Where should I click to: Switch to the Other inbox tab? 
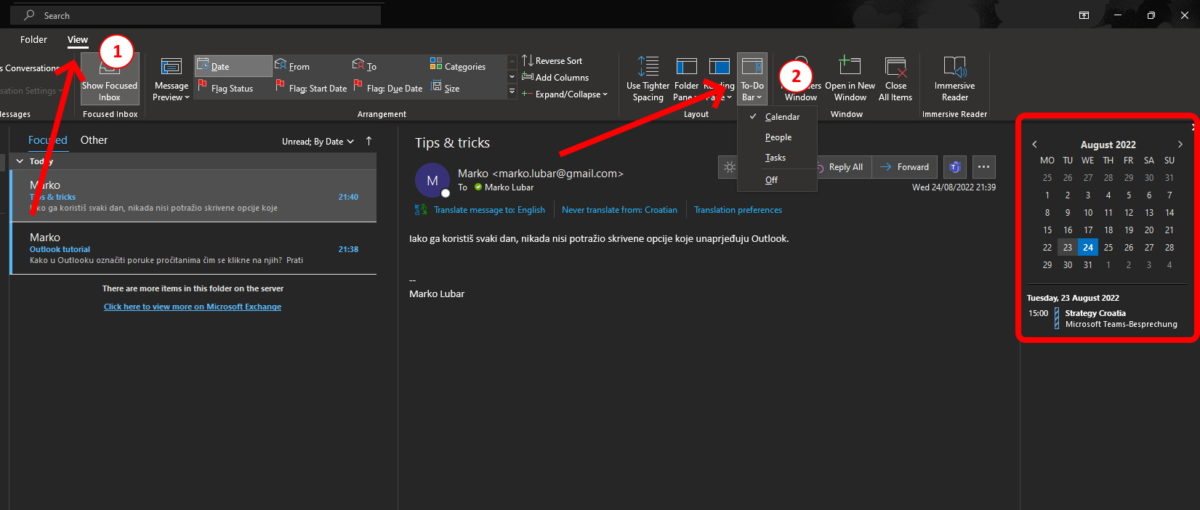click(94, 140)
